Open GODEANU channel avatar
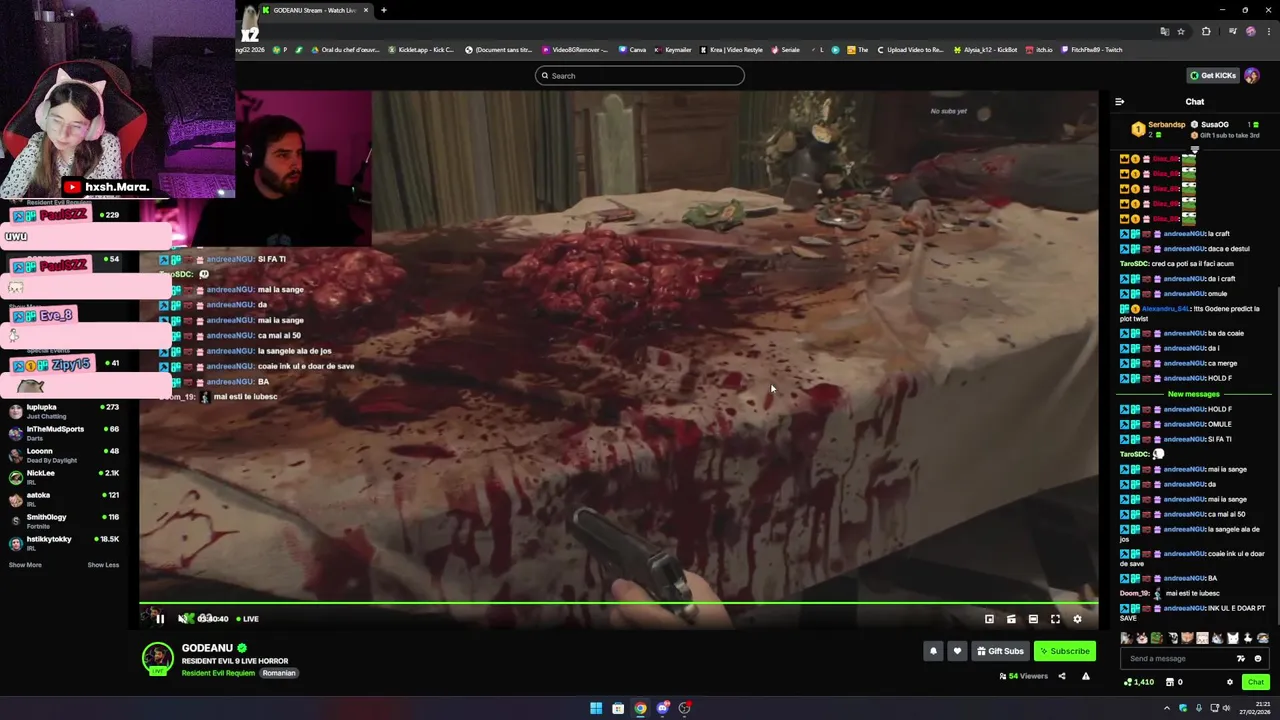1280x720 pixels. [x=157, y=658]
